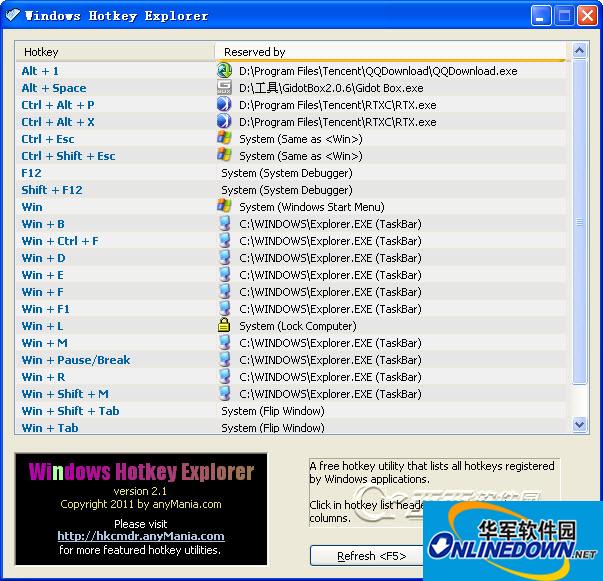The width and height of the screenshot is (603, 581).
Task: Click the Explorer icon in Win + Shift + M row
Action: click(x=224, y=393)
